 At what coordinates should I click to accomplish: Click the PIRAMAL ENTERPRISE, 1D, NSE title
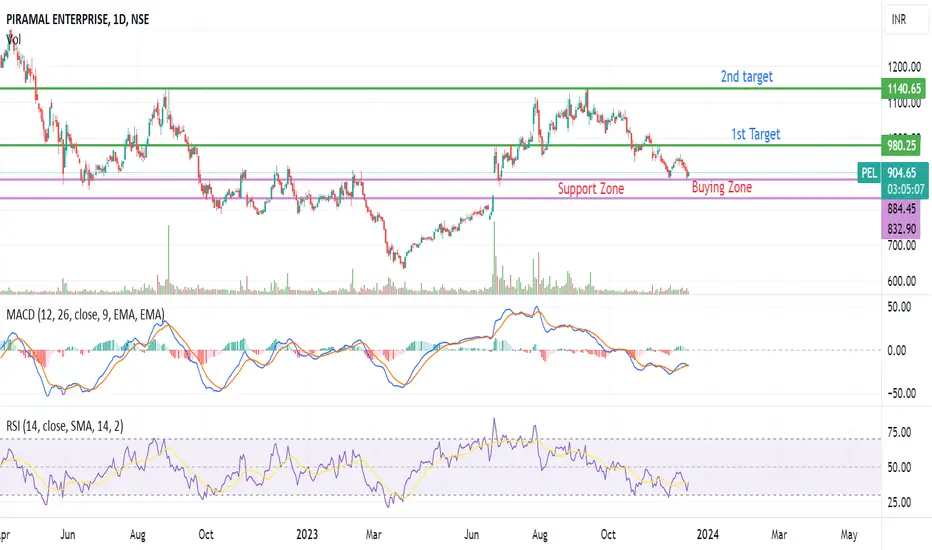point(77,19)
